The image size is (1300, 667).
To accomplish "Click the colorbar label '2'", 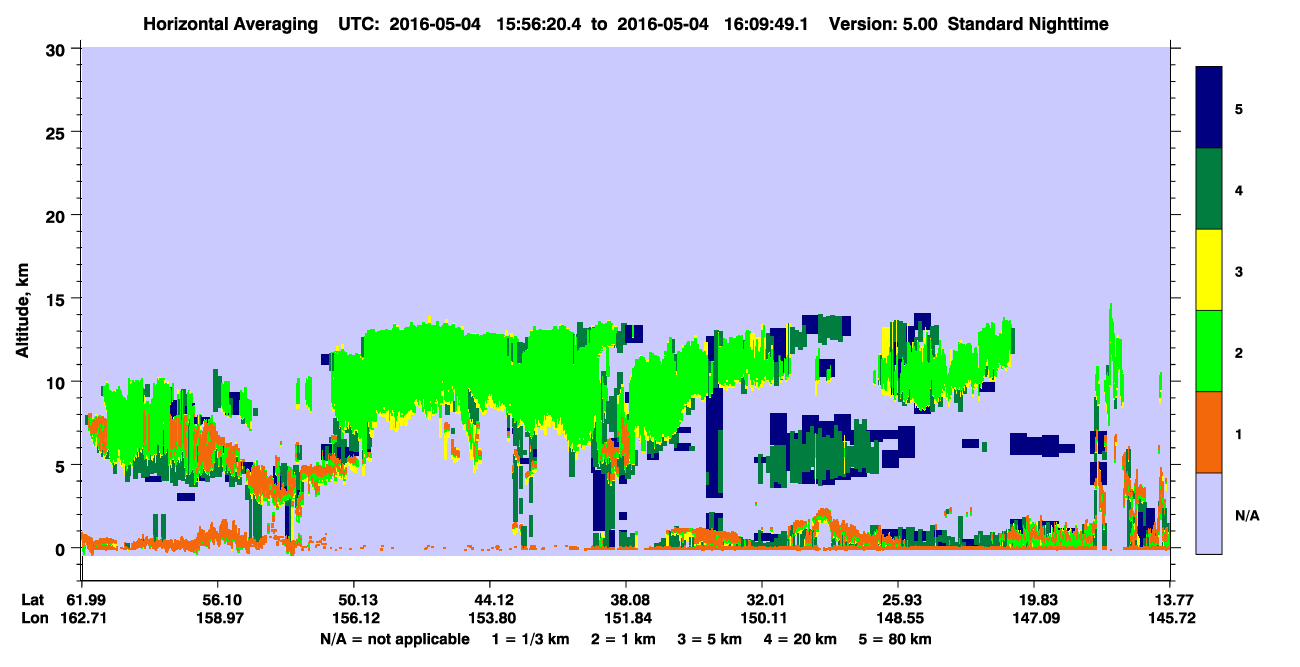I will pos(1239,351).
